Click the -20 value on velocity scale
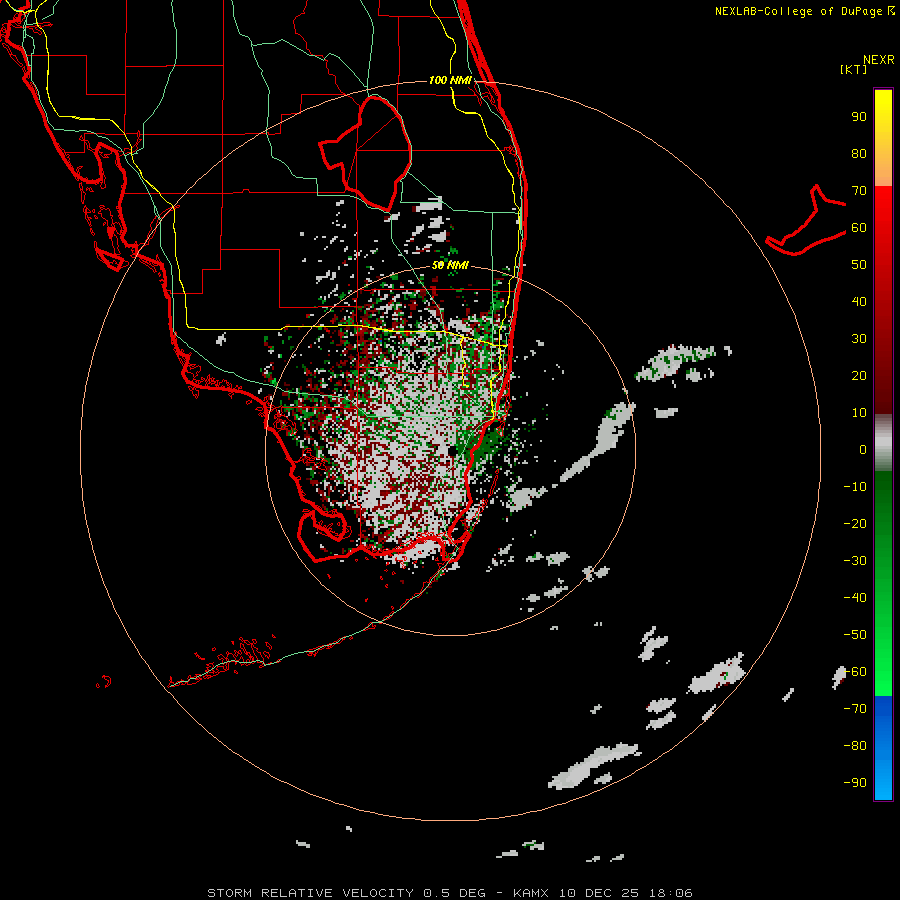This screenshot has width=900, height=900. coord(855,523)
